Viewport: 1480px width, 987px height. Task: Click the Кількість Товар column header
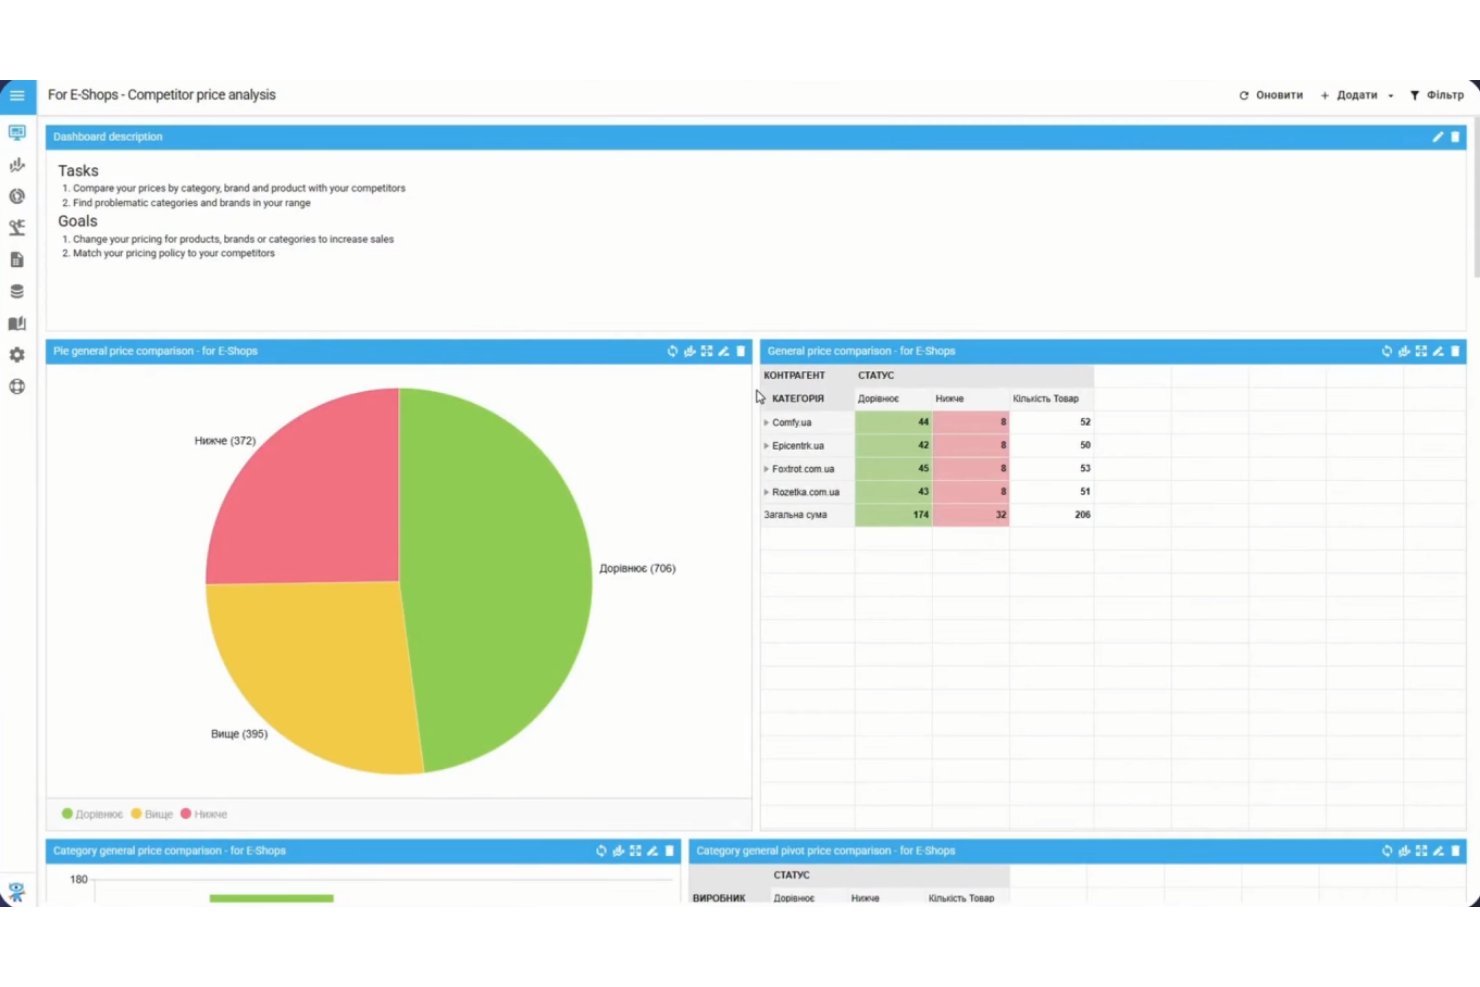(1045, 399)
